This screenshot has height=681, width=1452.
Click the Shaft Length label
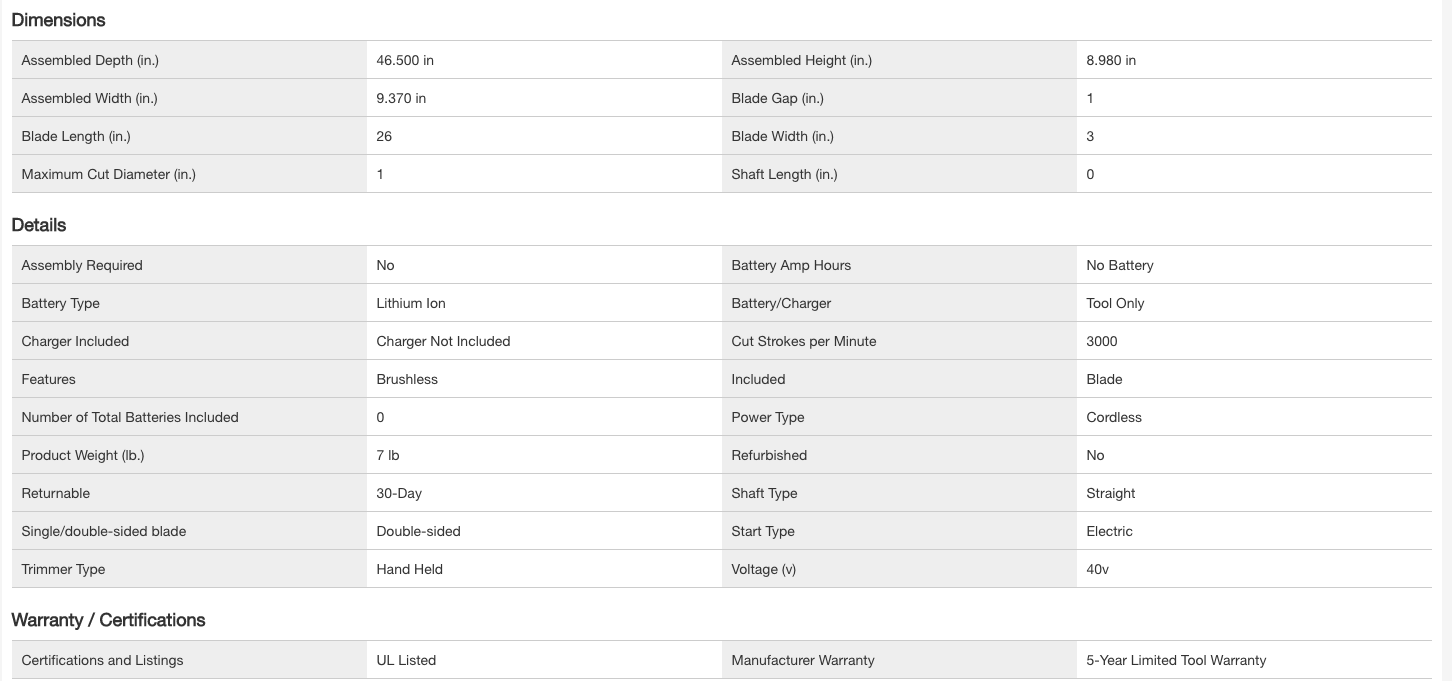pos(784,174)
